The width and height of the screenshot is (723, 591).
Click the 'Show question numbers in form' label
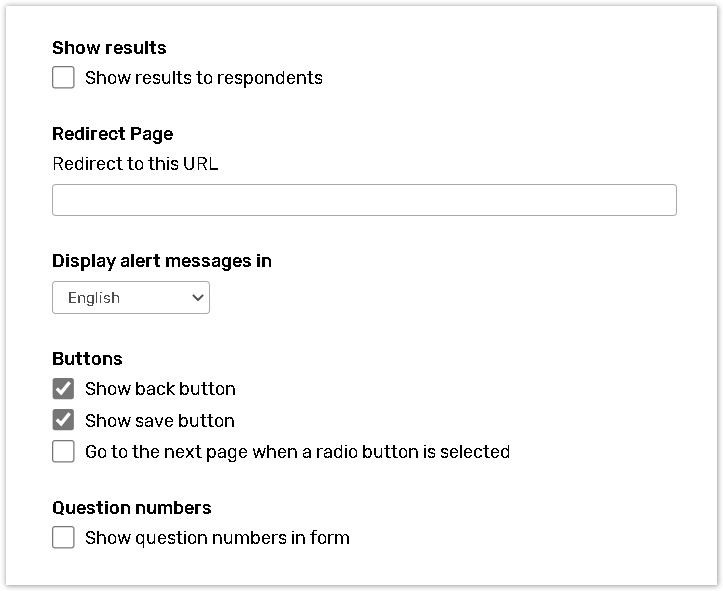pyautogui.click(x=217, y=538)
